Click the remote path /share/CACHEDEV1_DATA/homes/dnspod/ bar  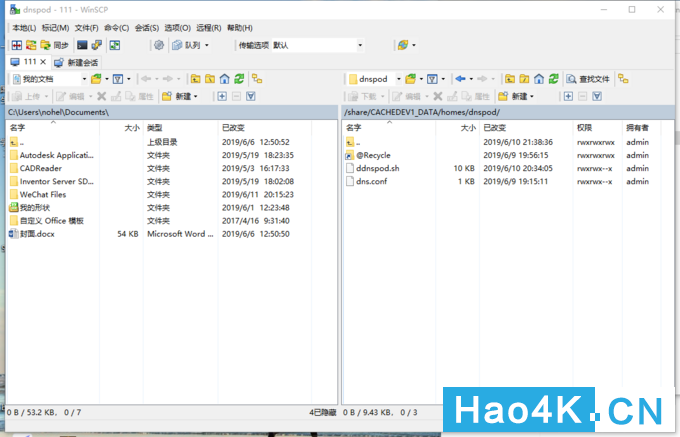pyautogui.click(x=508, y=112)
